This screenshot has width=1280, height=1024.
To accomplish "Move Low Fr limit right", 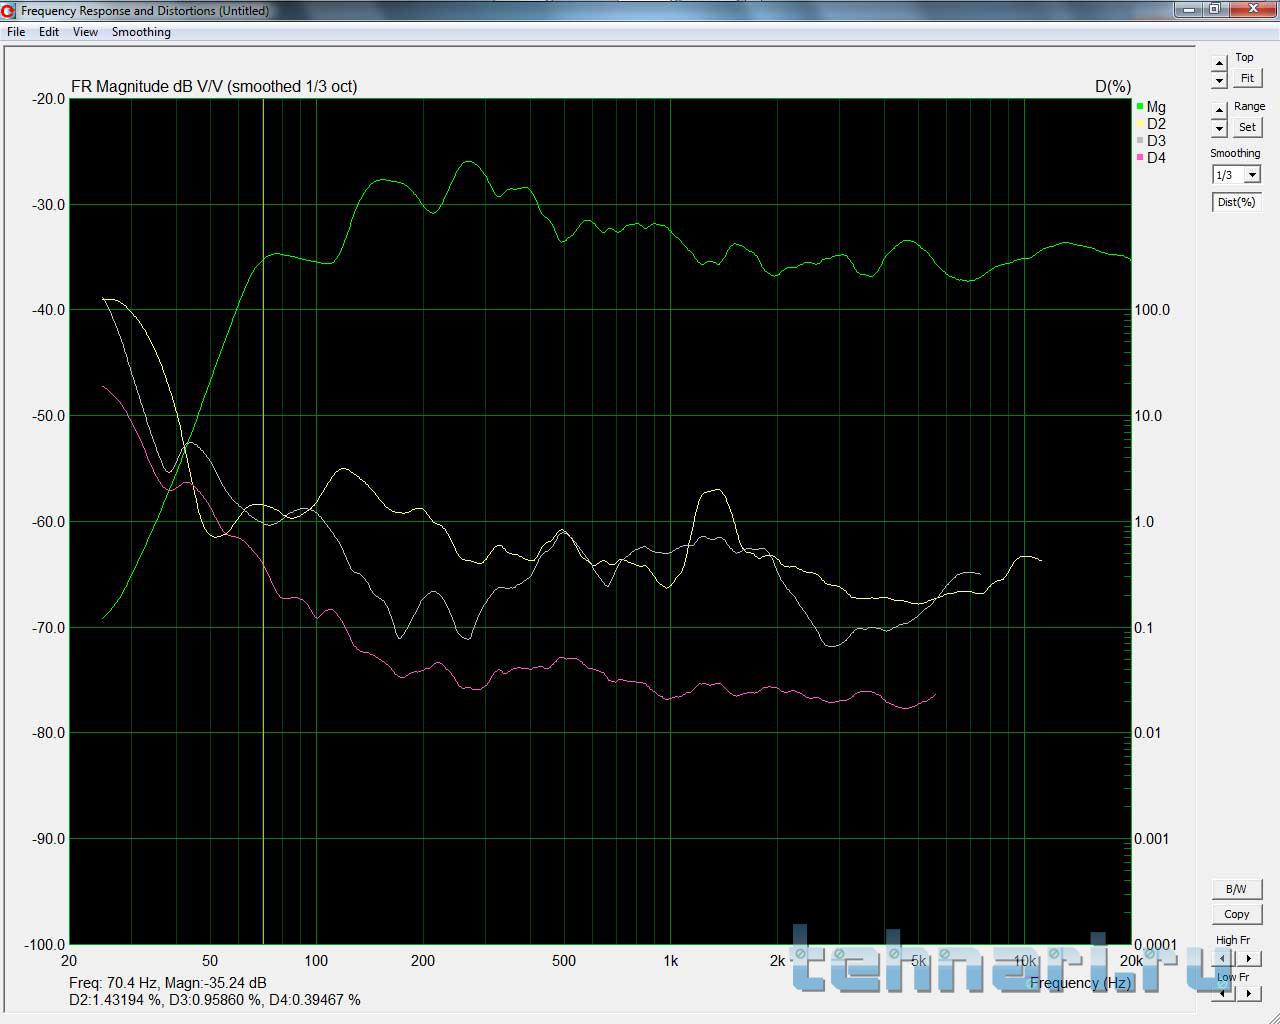I will pyautogui.click(x=1248, y=993).
